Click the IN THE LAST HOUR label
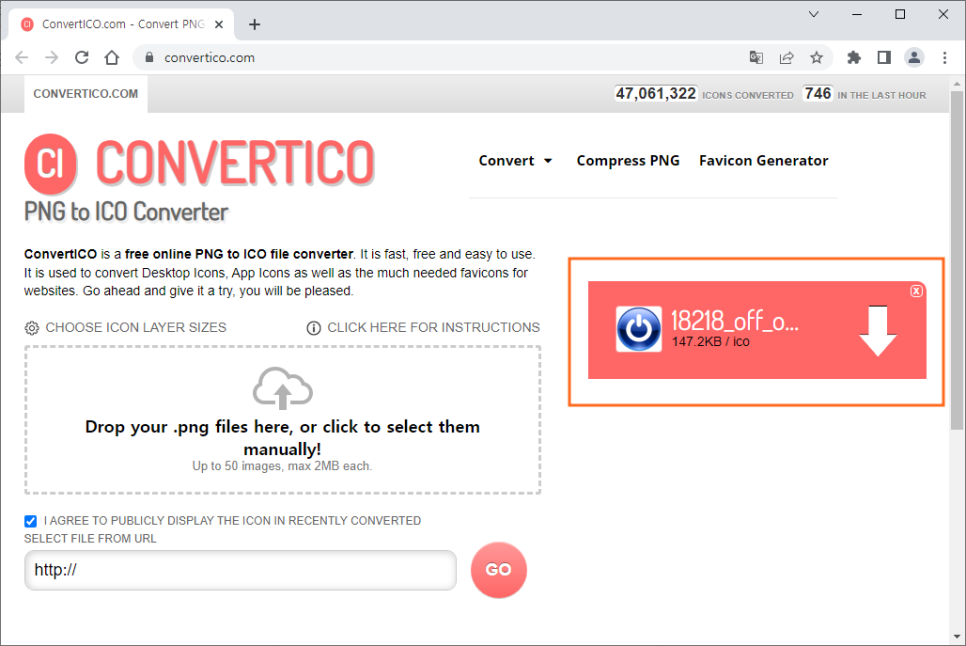 [882, 95]
